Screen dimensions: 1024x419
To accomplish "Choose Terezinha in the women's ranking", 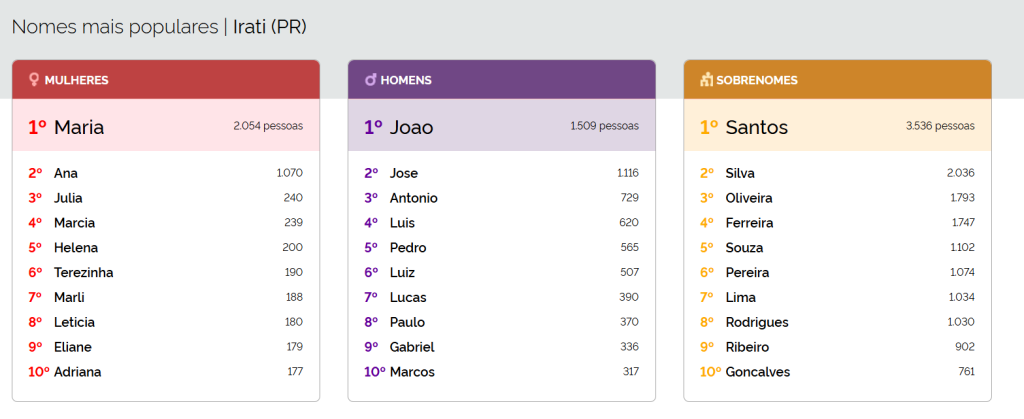I will click(84, 272).
